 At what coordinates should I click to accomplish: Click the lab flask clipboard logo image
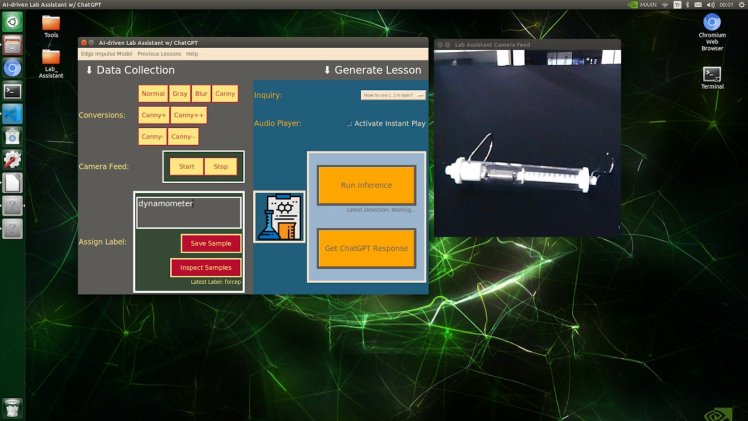(x=280, y=216)
